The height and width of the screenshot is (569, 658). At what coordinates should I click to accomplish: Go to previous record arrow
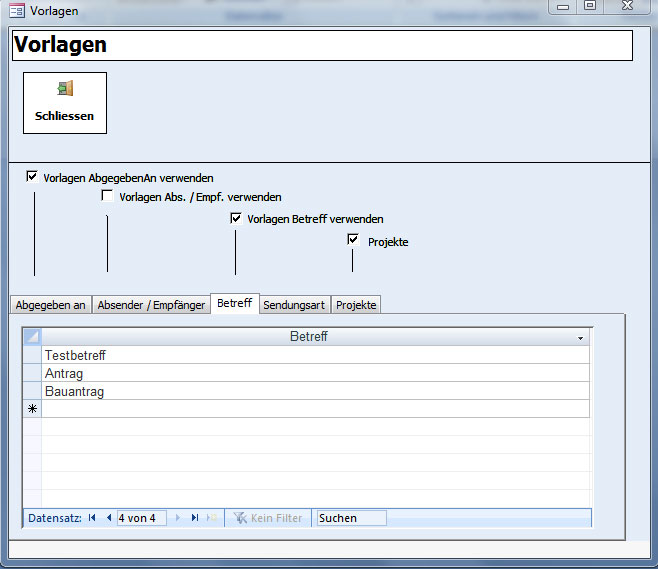[109, 518]
